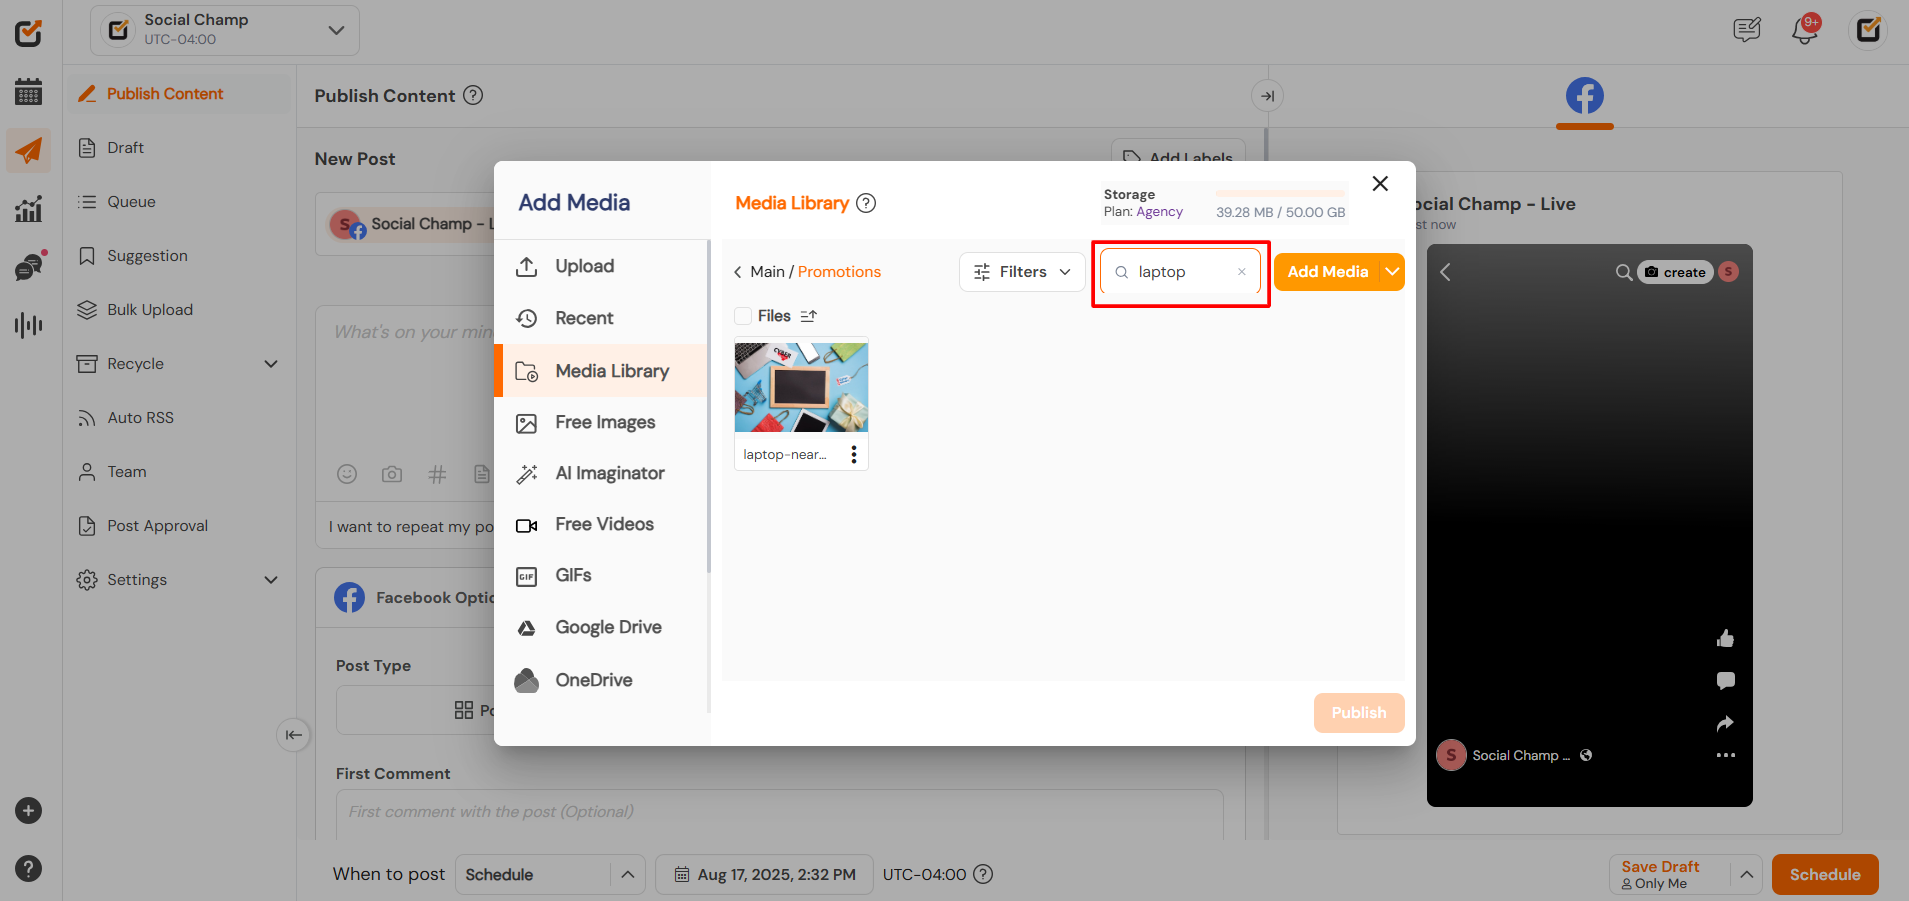Screen dimensions: 1909x901
Task: Click the Promotions breadcrumb link
Action: pos(839,272)
